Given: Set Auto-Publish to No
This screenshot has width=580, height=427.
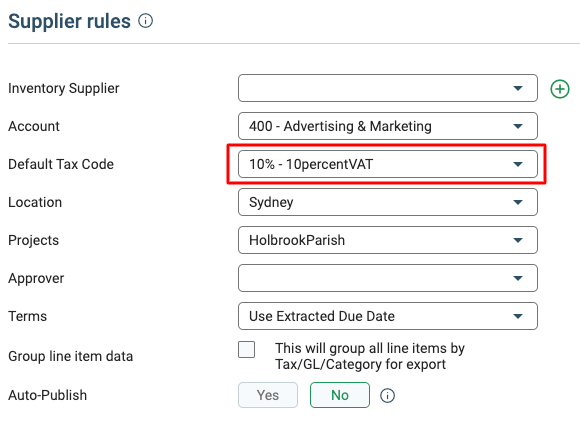Looking at the screenshot, I should pyautogui.click(x=340, y=395).
